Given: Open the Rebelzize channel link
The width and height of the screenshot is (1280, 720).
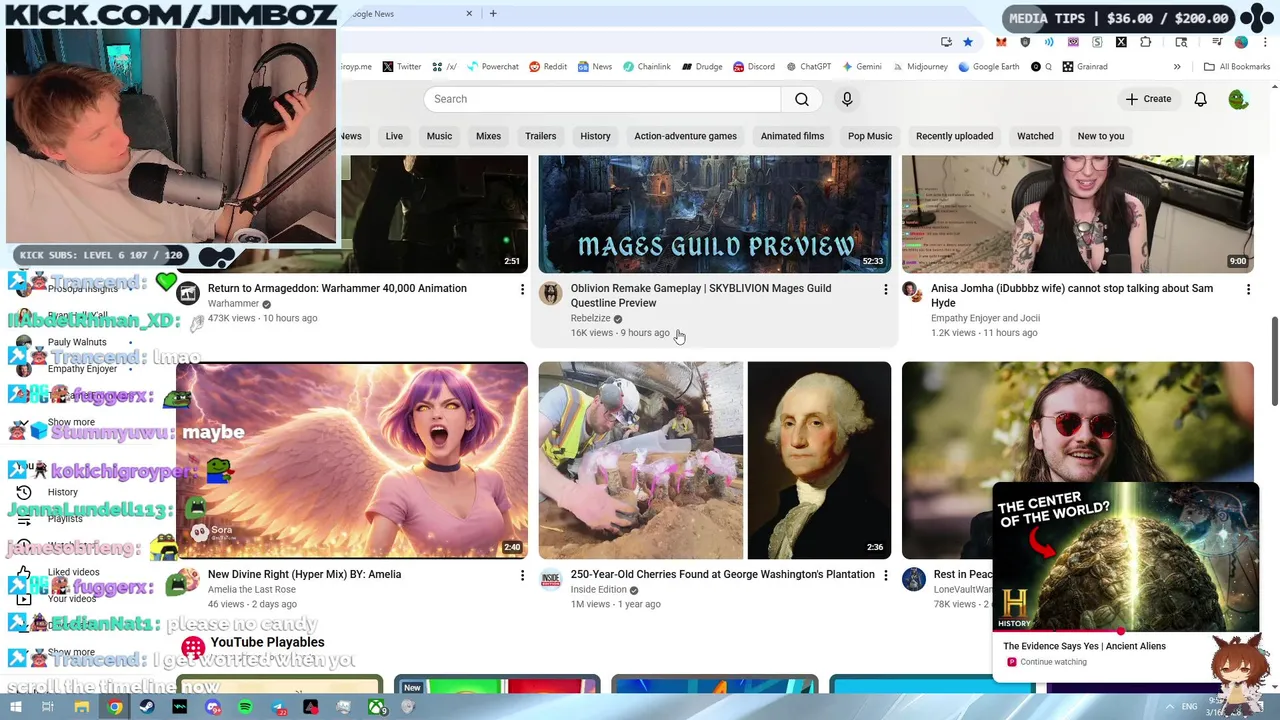Looking at the screenshot, I should 590,318.
